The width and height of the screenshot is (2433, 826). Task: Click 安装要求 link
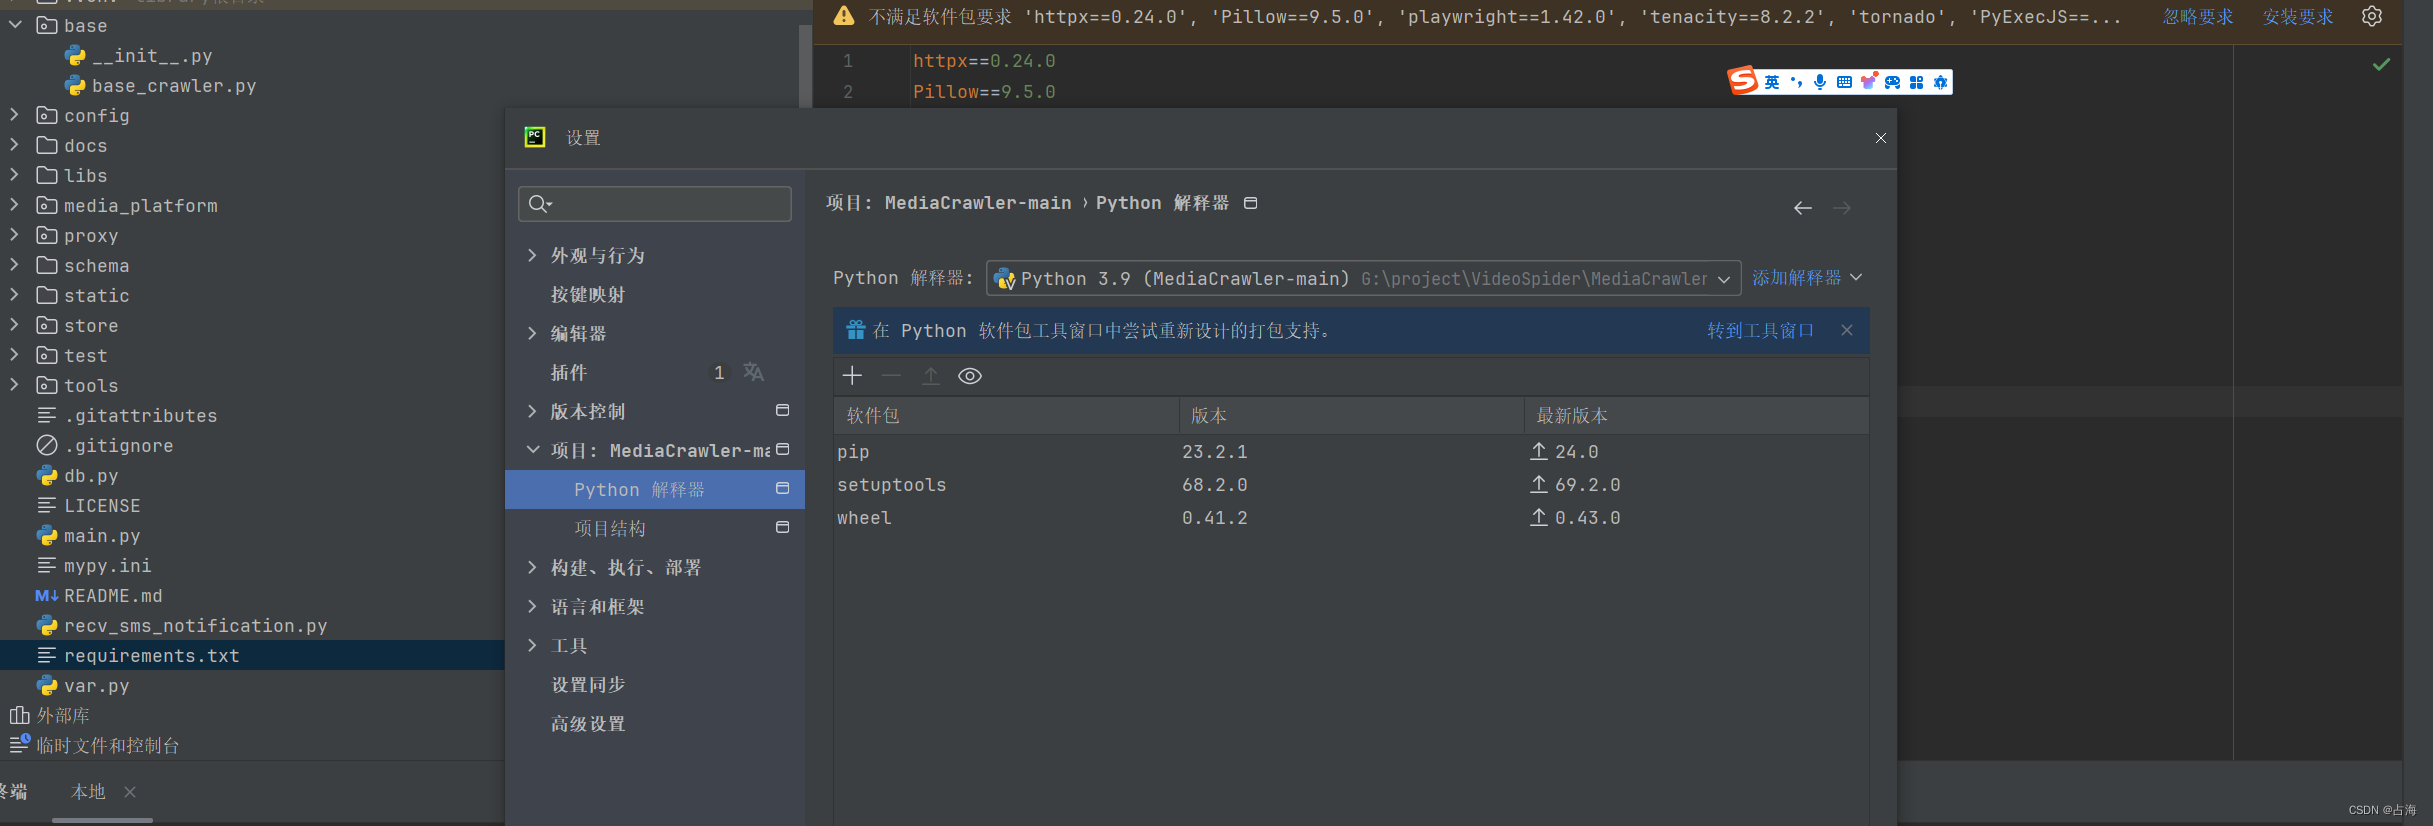point(2298,16)
